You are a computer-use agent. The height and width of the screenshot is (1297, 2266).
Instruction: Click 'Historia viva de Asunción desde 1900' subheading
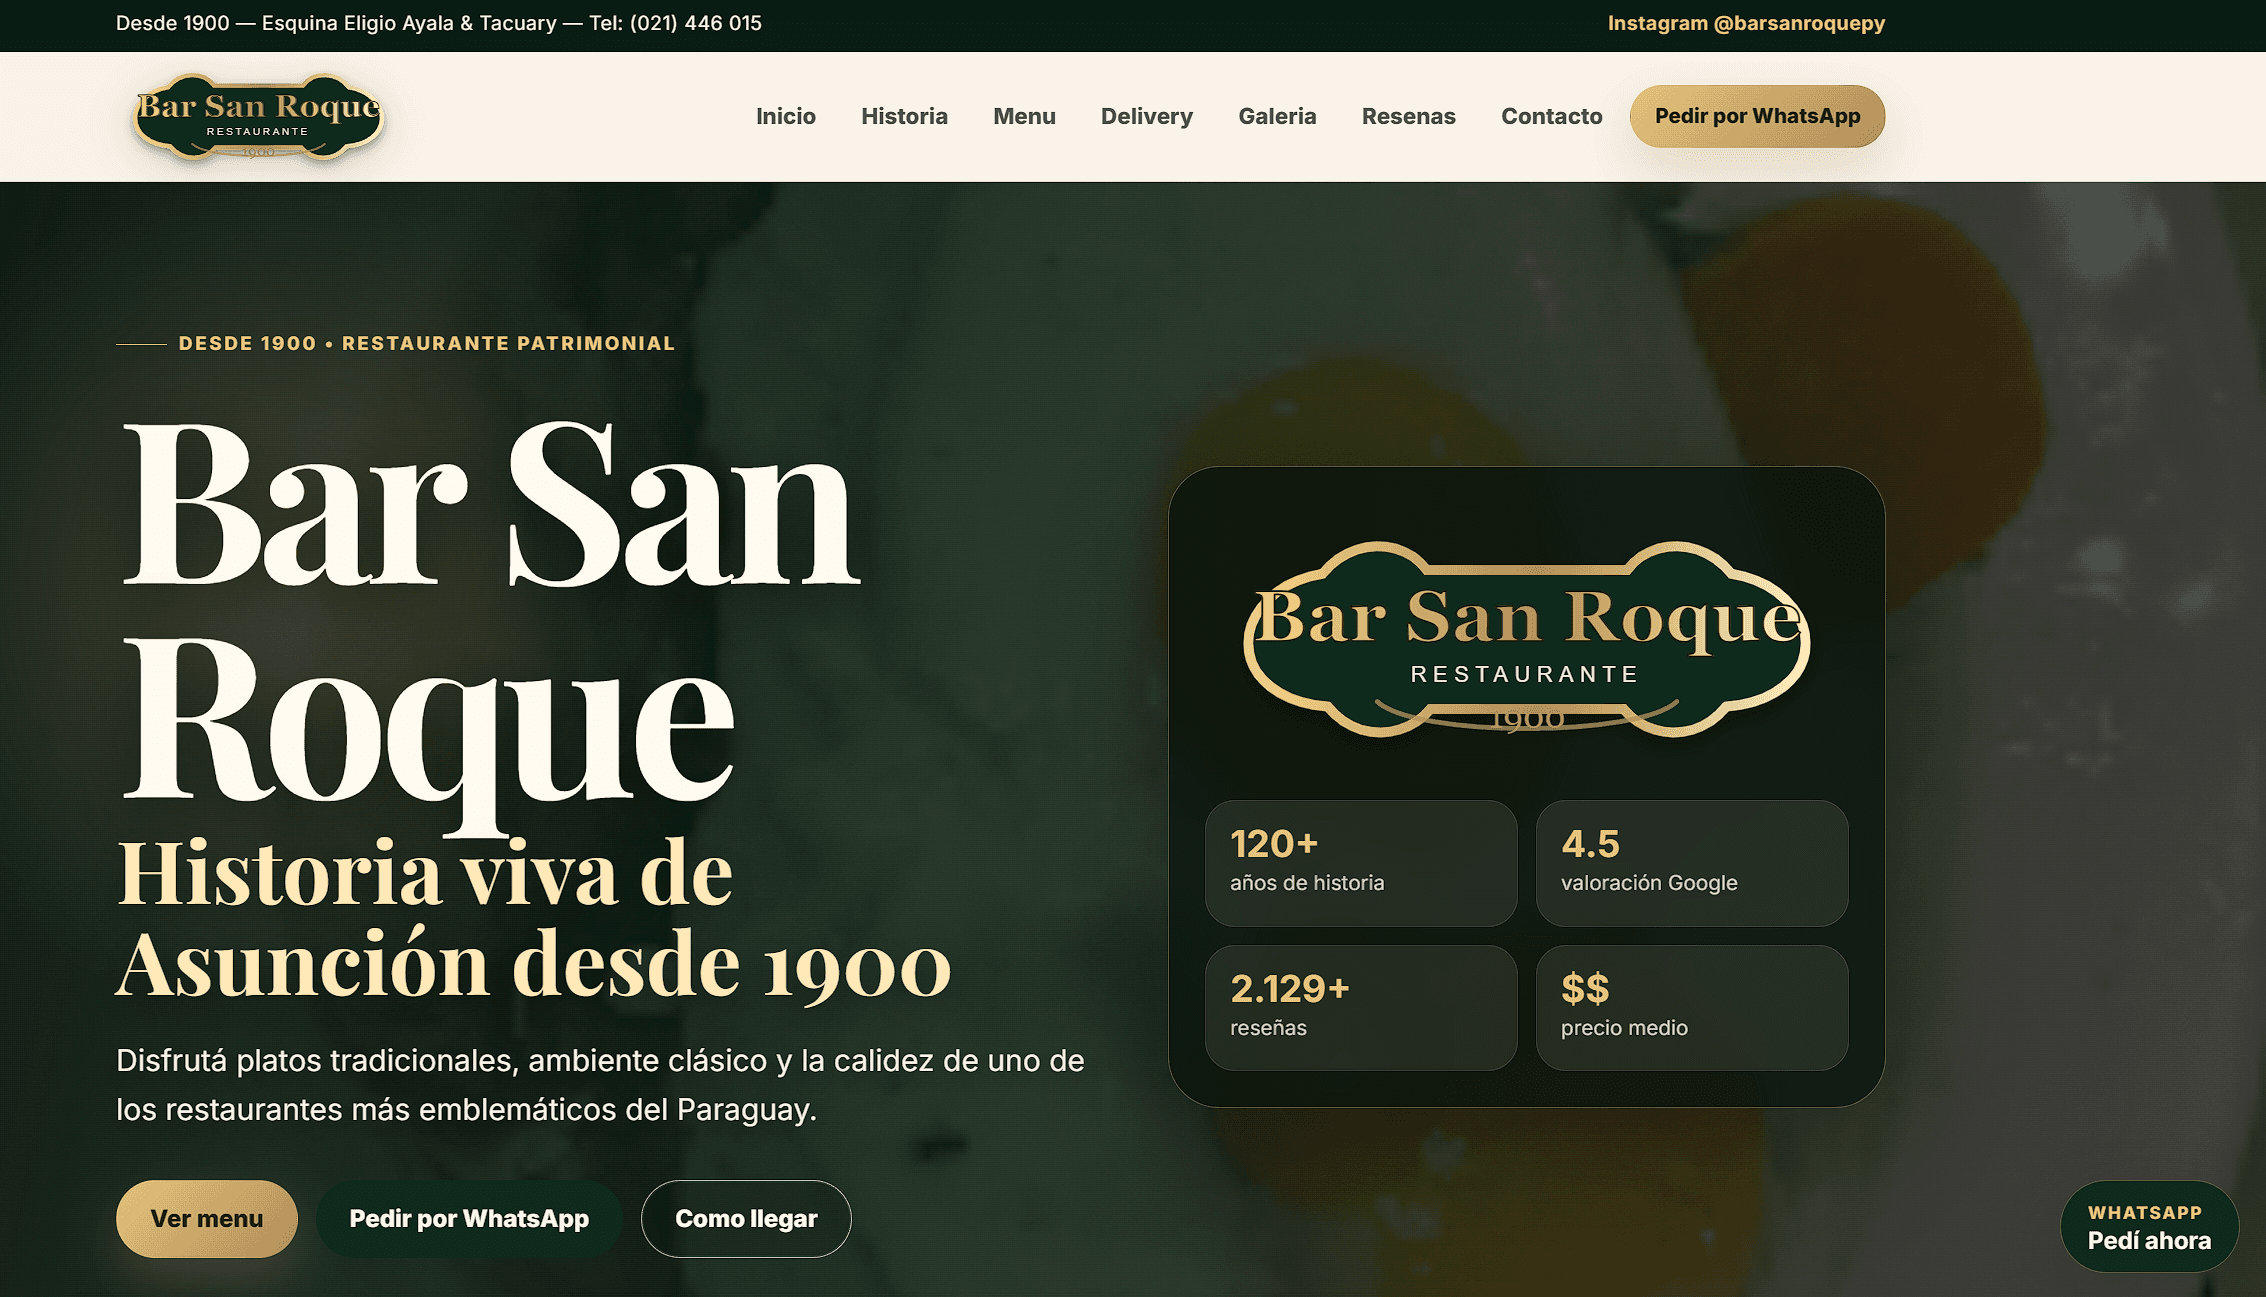click(533, 920)
